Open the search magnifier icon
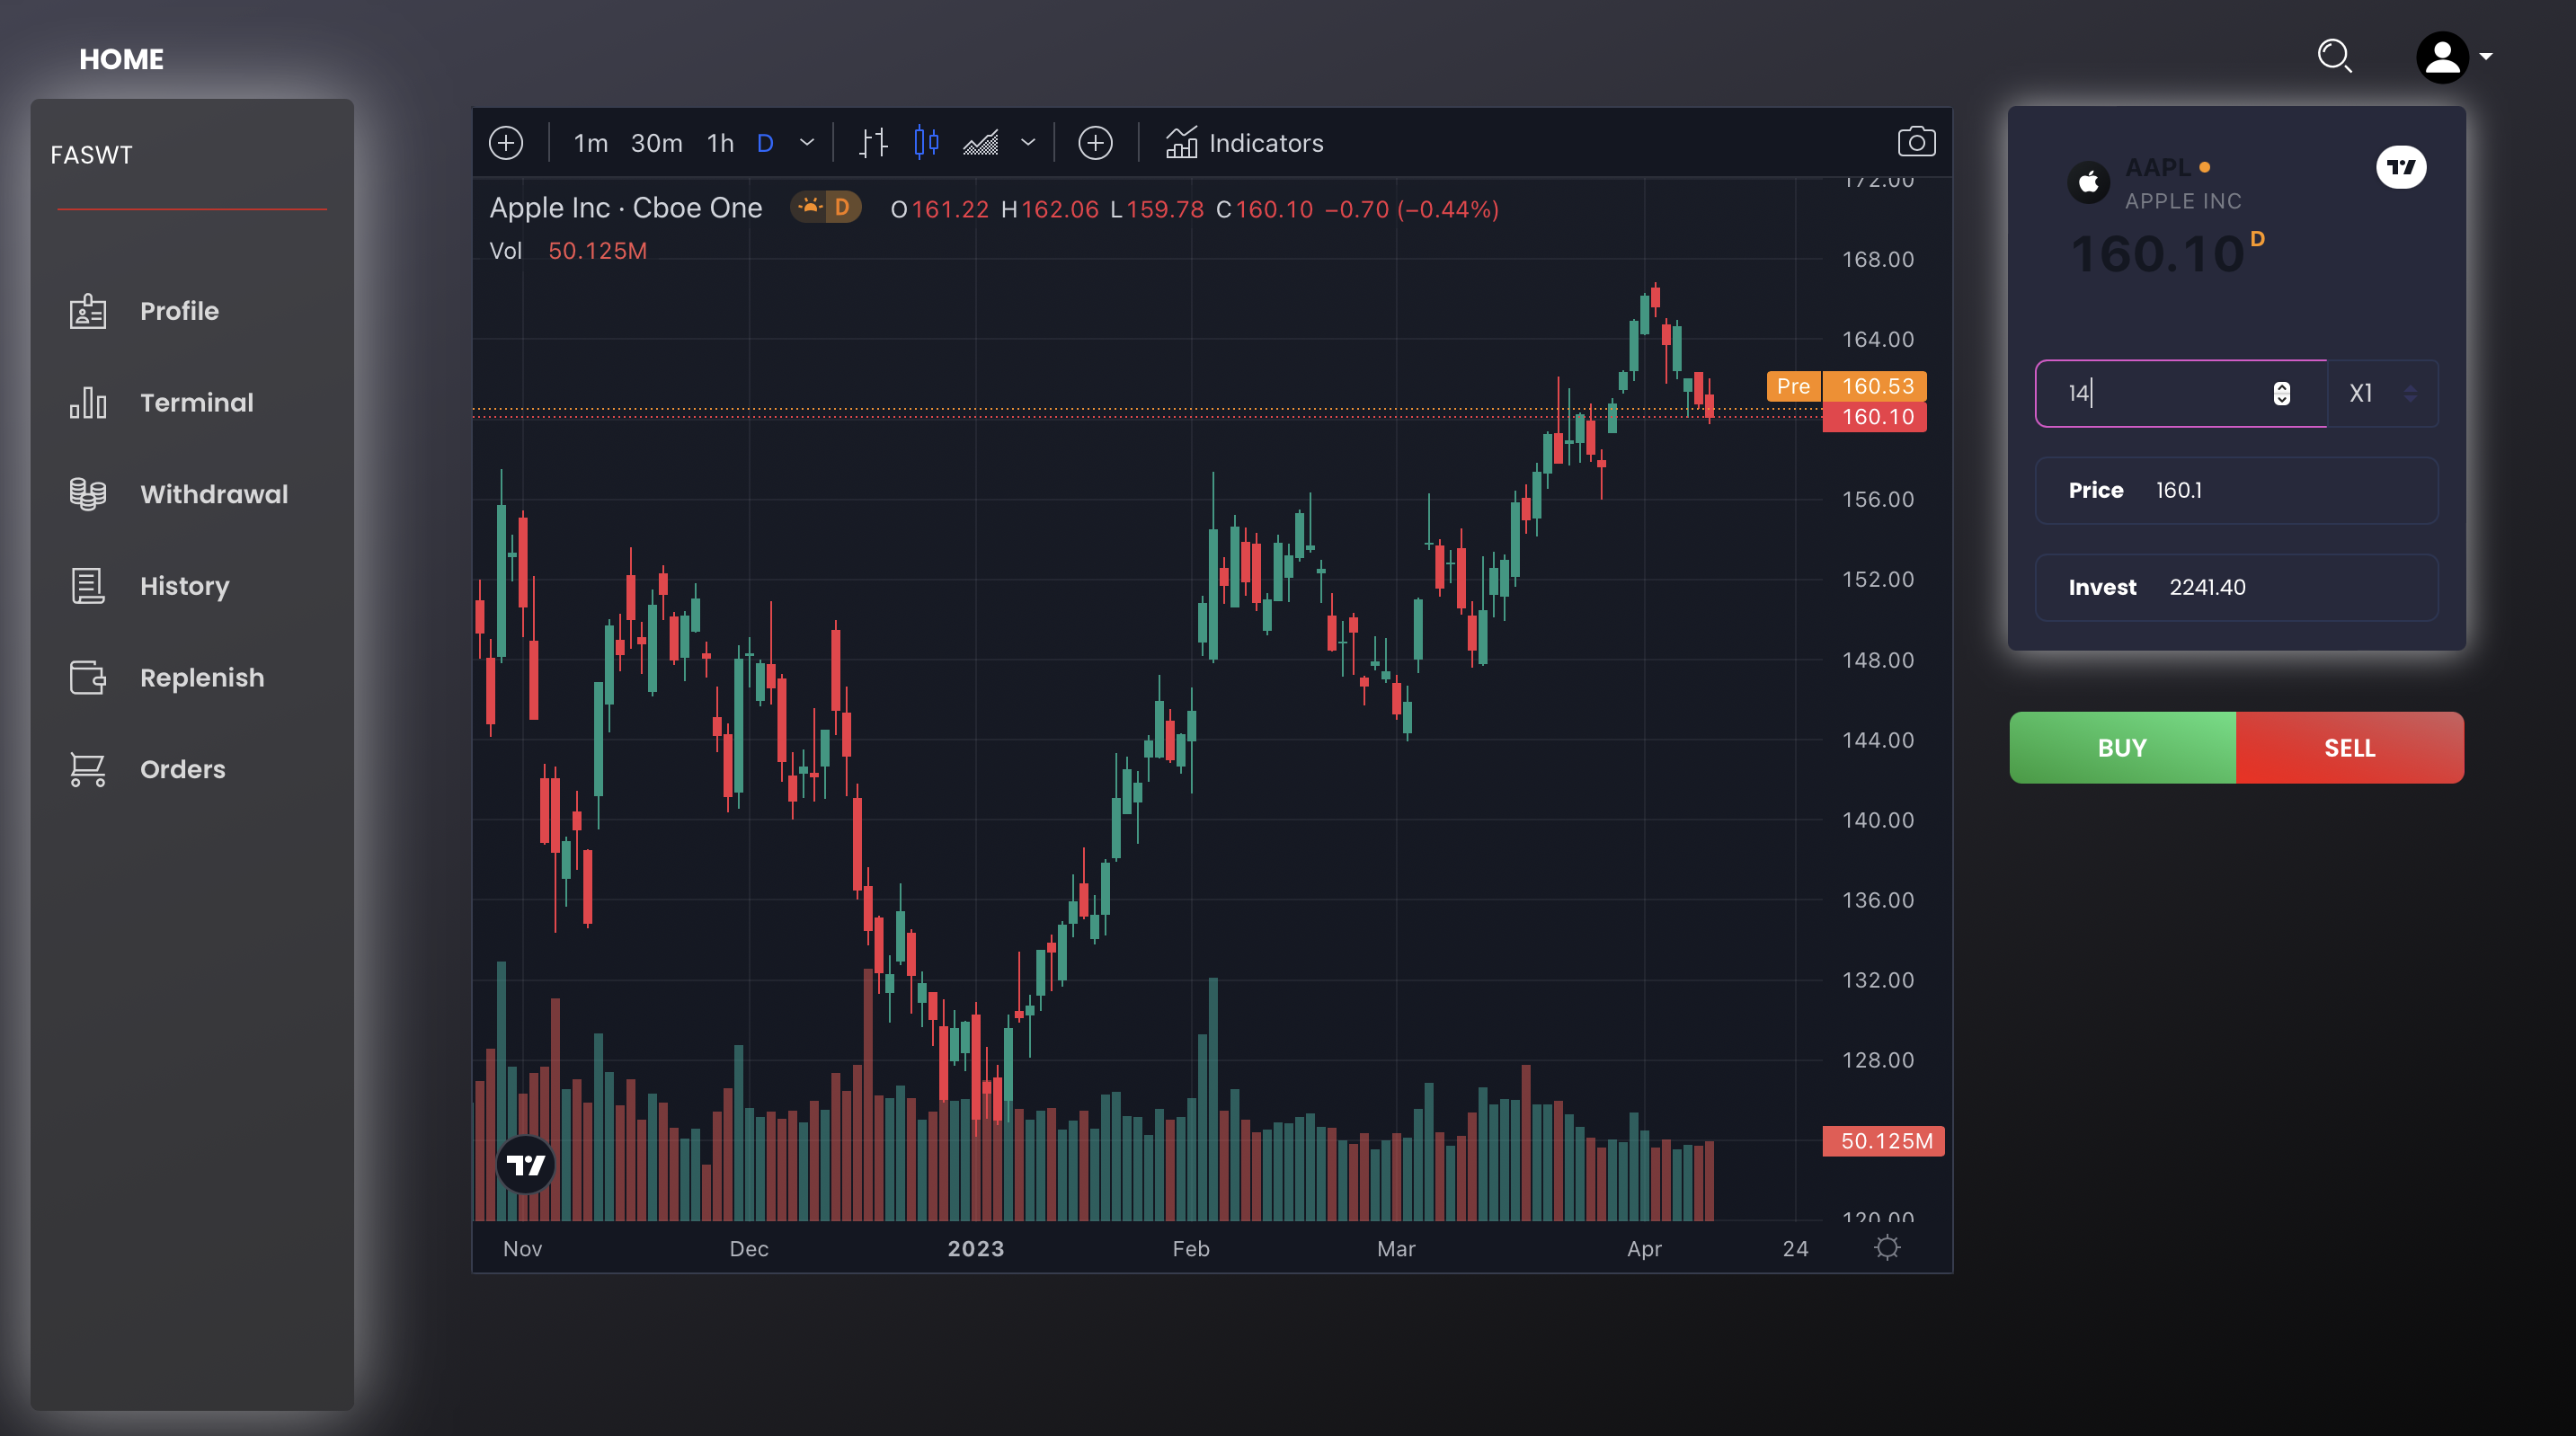 click(x=2335, y=56)
